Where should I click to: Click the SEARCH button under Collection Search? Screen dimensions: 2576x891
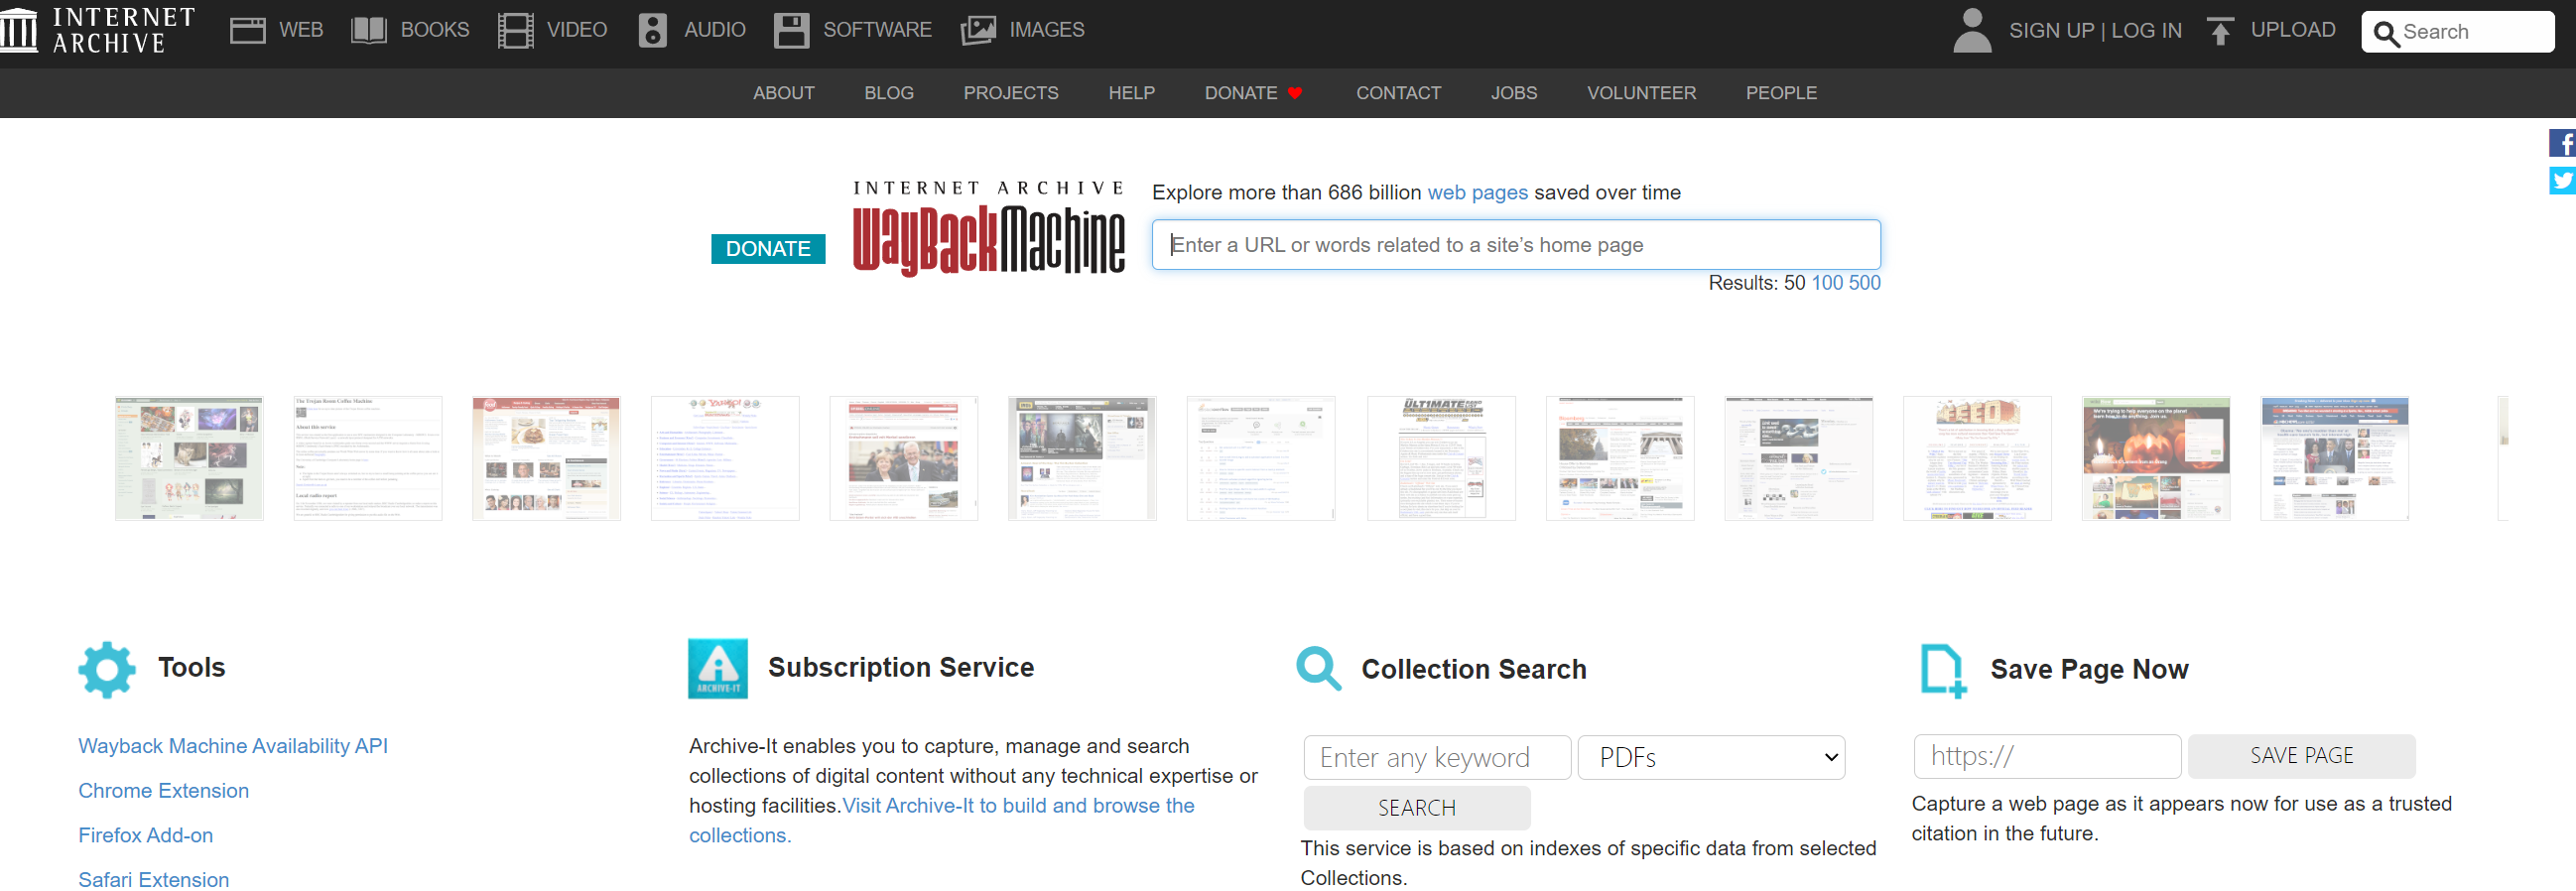[x=1416, y=807]
